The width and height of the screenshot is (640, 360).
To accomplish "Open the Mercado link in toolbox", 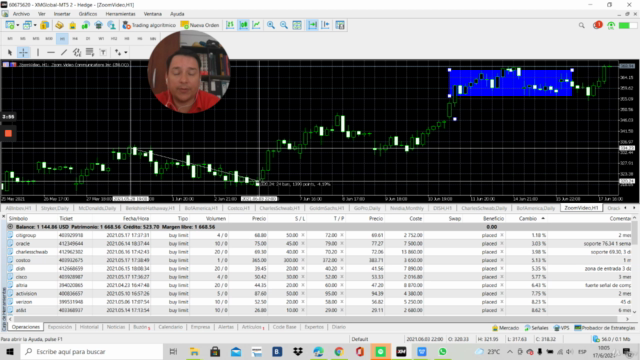I will pos(505,328).
